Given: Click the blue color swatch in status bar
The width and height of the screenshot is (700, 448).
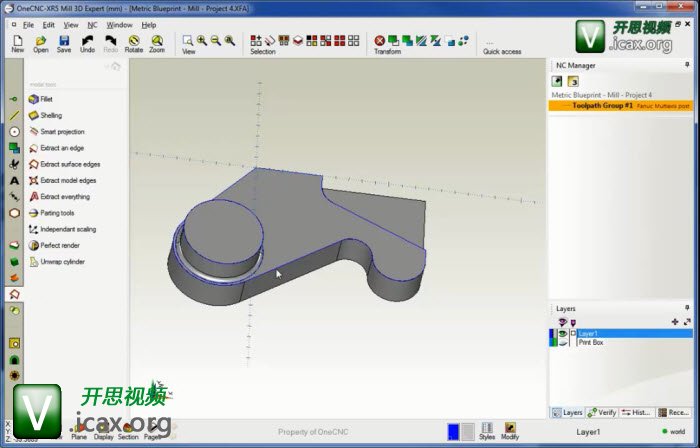Looking at the screenshot, I should click(x=453, y=431).
